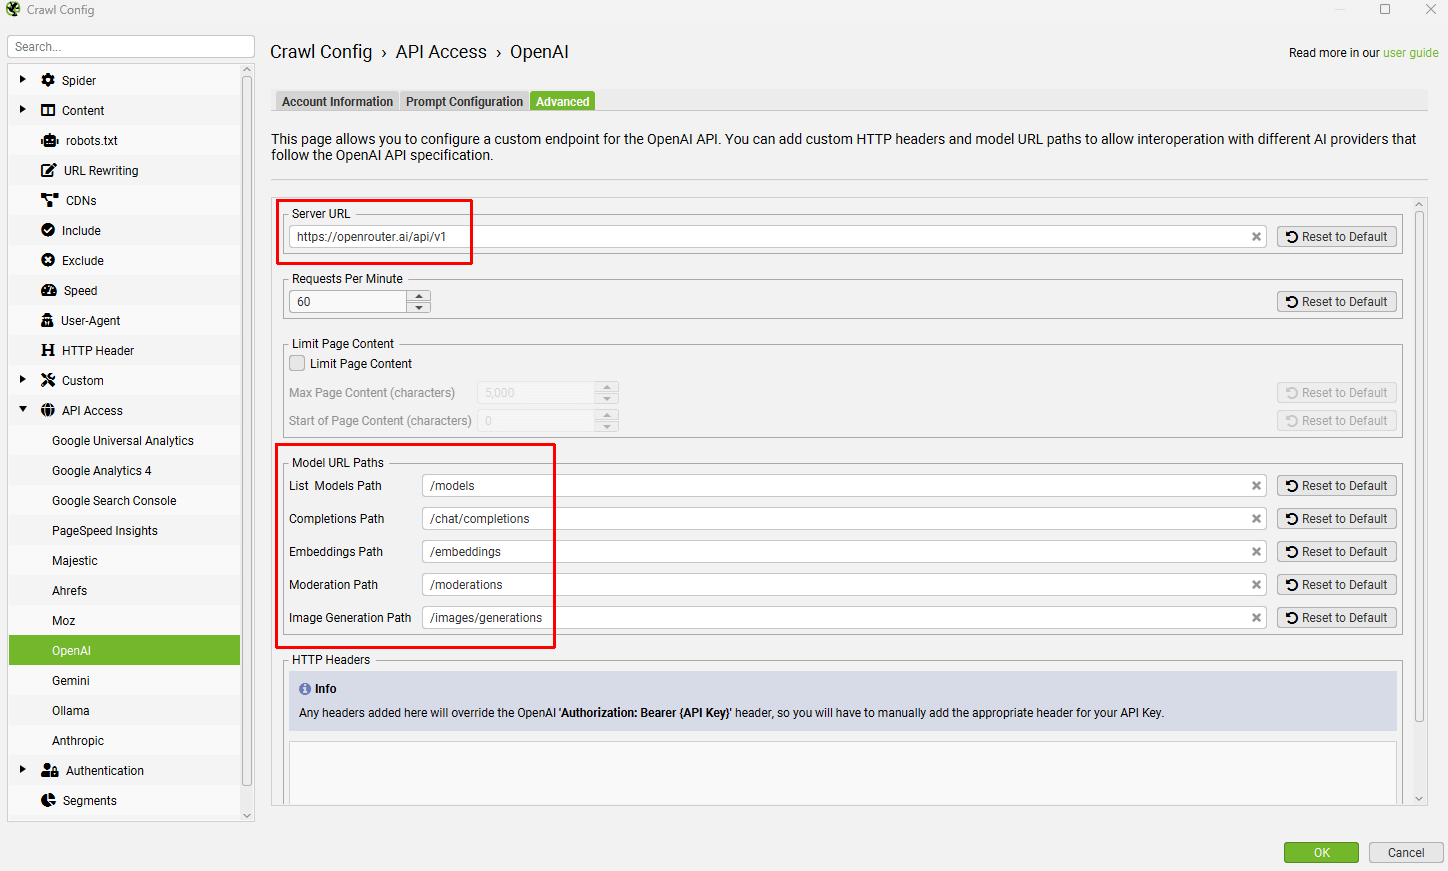Click the User-Agent icon
This screenshot has width=1448, height=871.
[47, 320]
